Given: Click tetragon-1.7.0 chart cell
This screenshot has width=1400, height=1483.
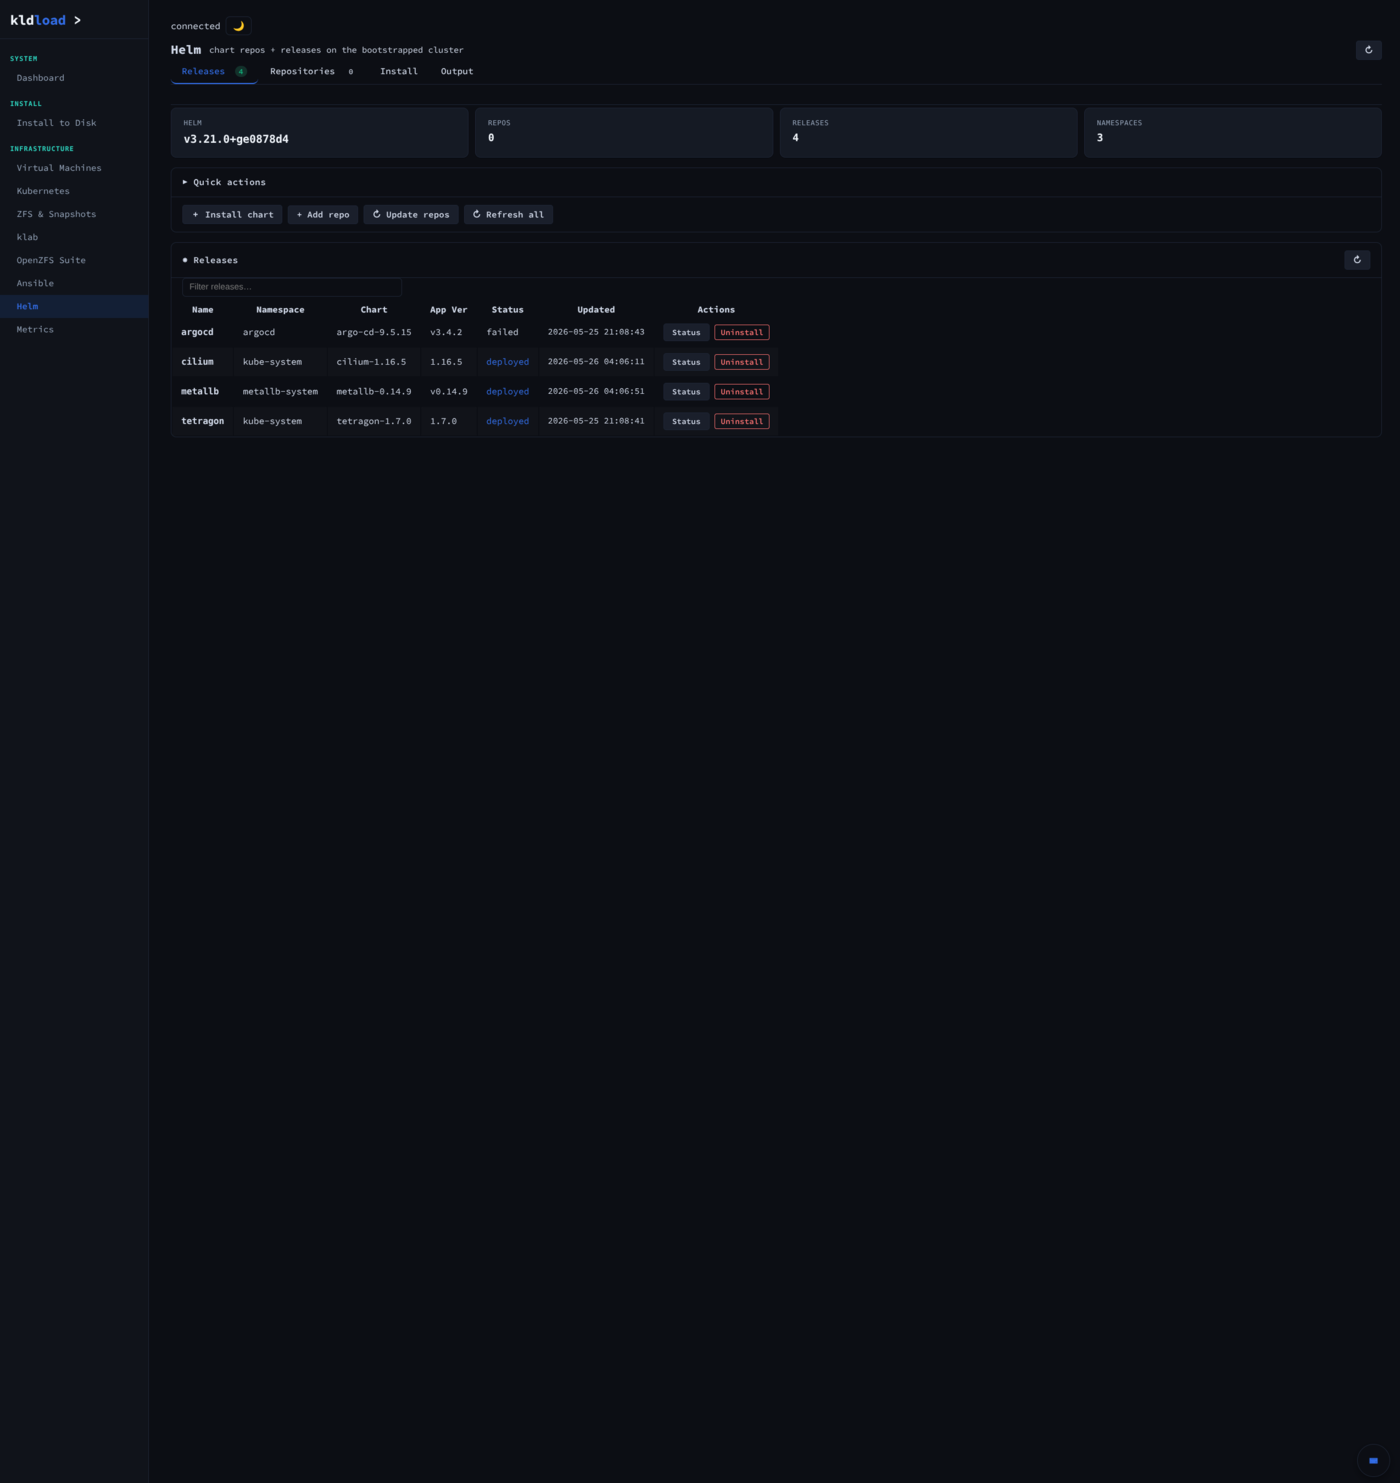Looking at the screenshot, I should (374, 421).
